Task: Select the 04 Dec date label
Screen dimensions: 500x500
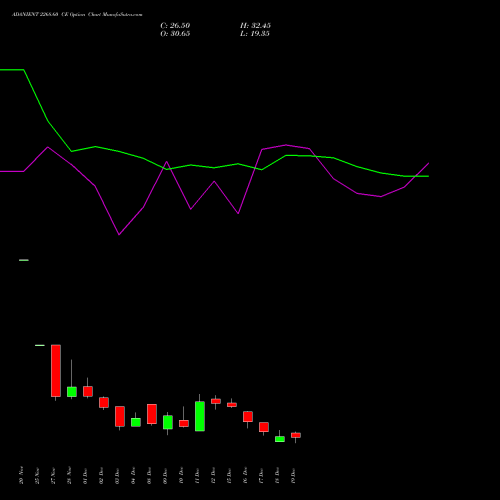Action: (133, 475)
